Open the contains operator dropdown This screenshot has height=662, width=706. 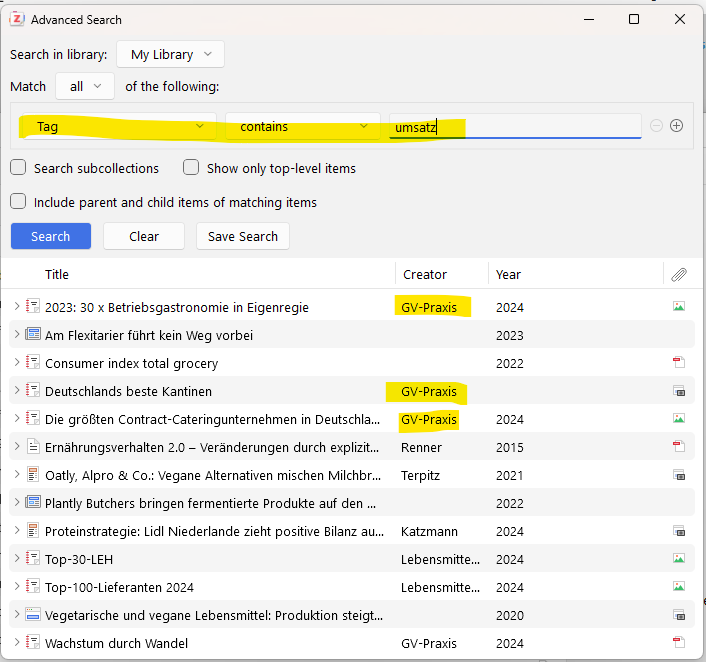[x=303, y=127]
